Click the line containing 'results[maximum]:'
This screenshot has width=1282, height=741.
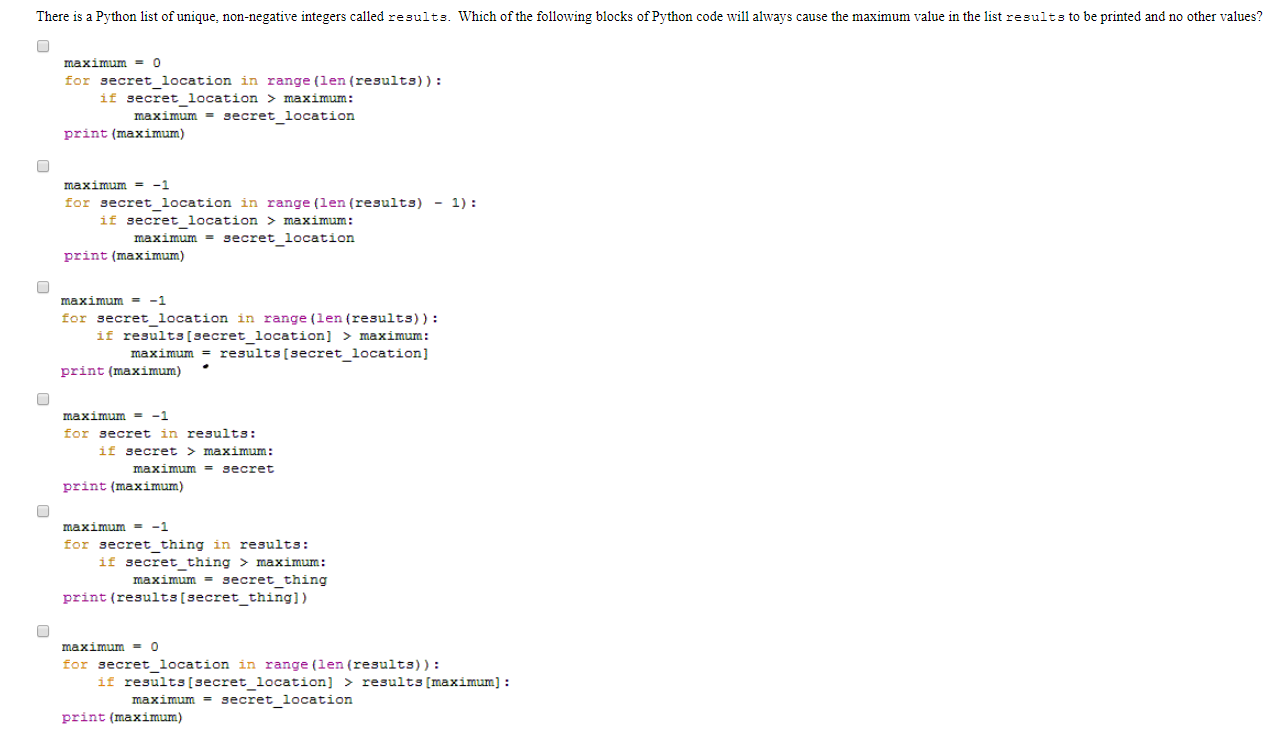tap(304, 682)
